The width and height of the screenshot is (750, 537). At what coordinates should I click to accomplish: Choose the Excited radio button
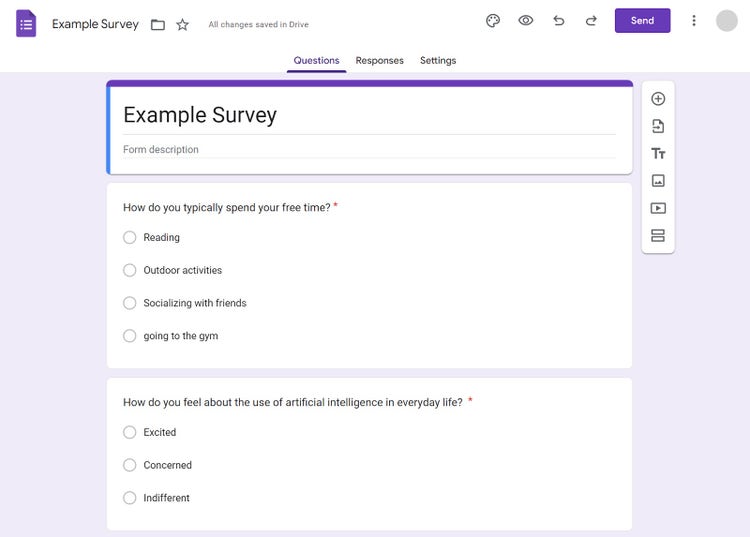130,432
